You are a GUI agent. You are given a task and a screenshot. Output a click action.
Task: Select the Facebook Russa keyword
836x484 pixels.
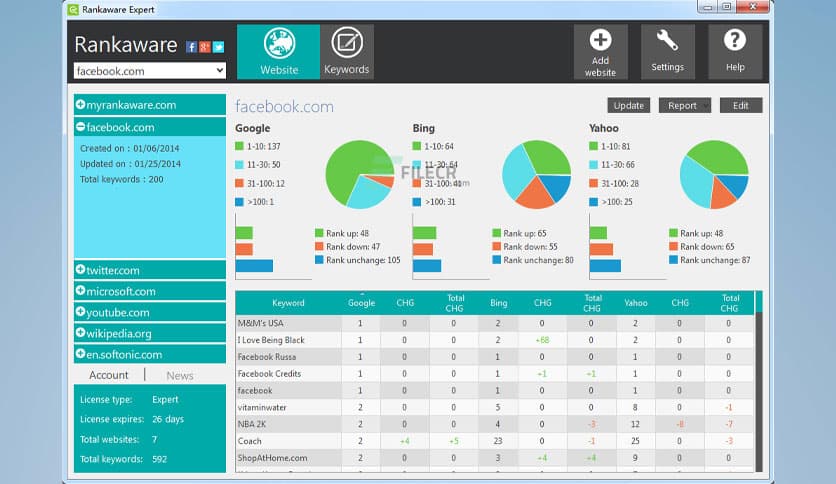pyautogui.click(x=267, y=357)
